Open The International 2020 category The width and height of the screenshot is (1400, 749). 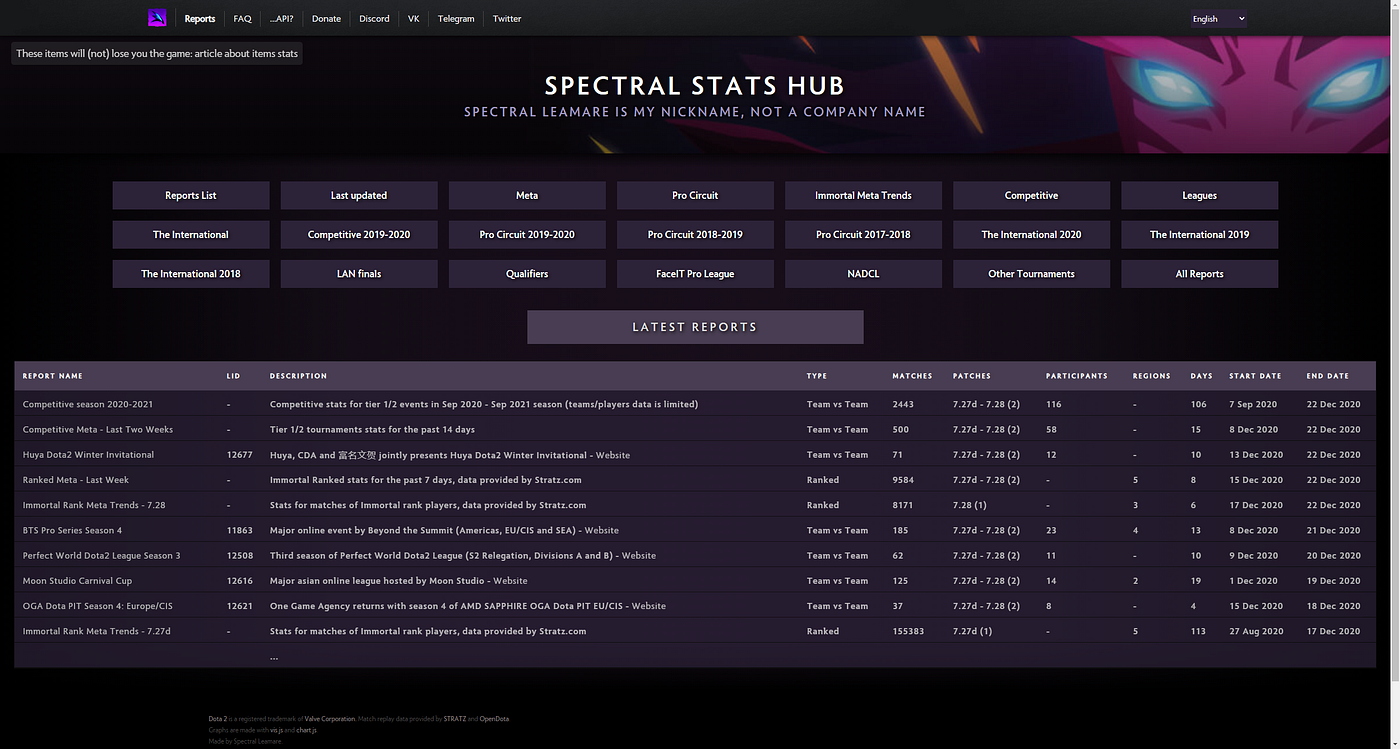[1031, 234]
